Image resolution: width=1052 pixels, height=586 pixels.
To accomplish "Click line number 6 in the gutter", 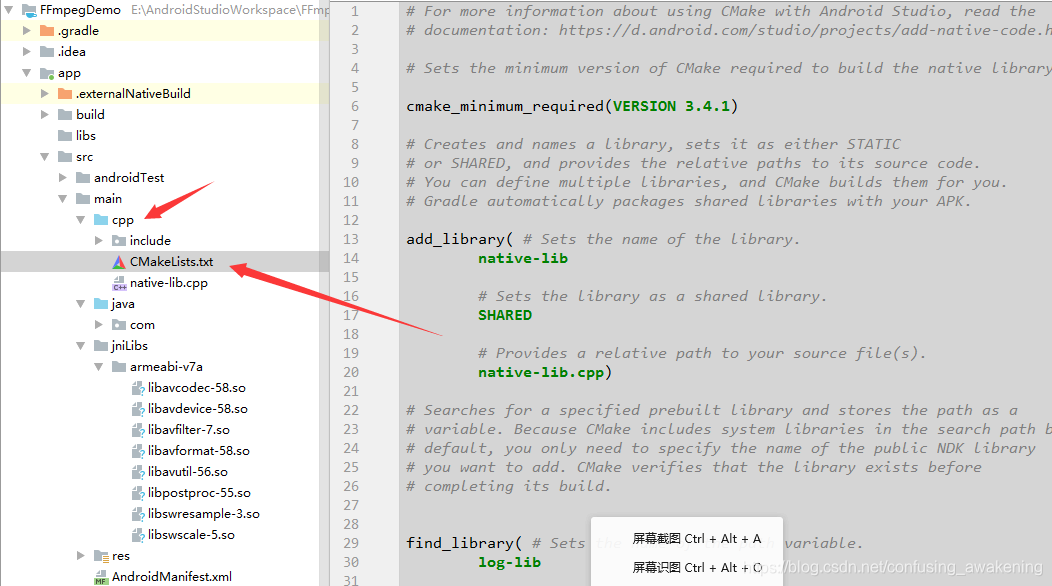I will (x=354, y=106).
